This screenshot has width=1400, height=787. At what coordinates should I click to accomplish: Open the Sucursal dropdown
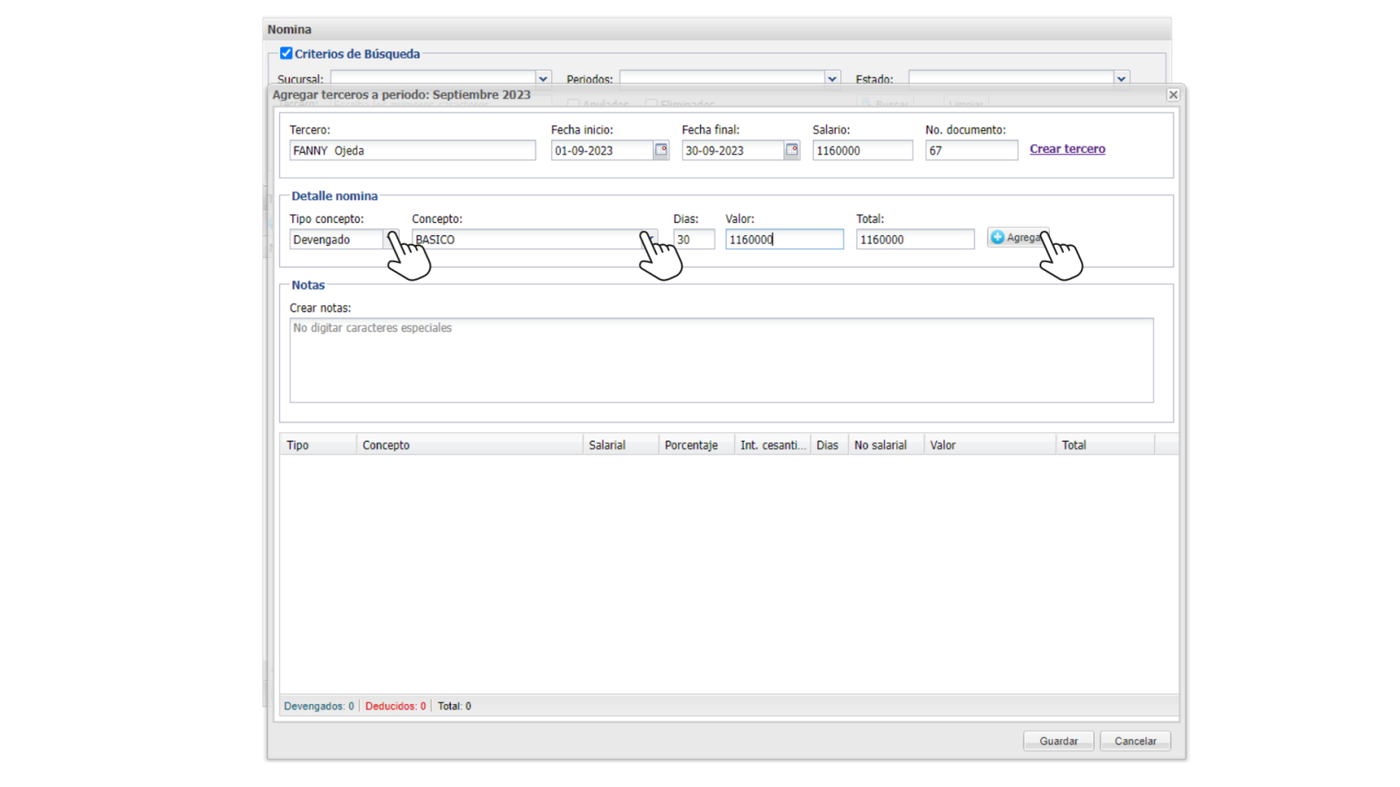point(543,79)
